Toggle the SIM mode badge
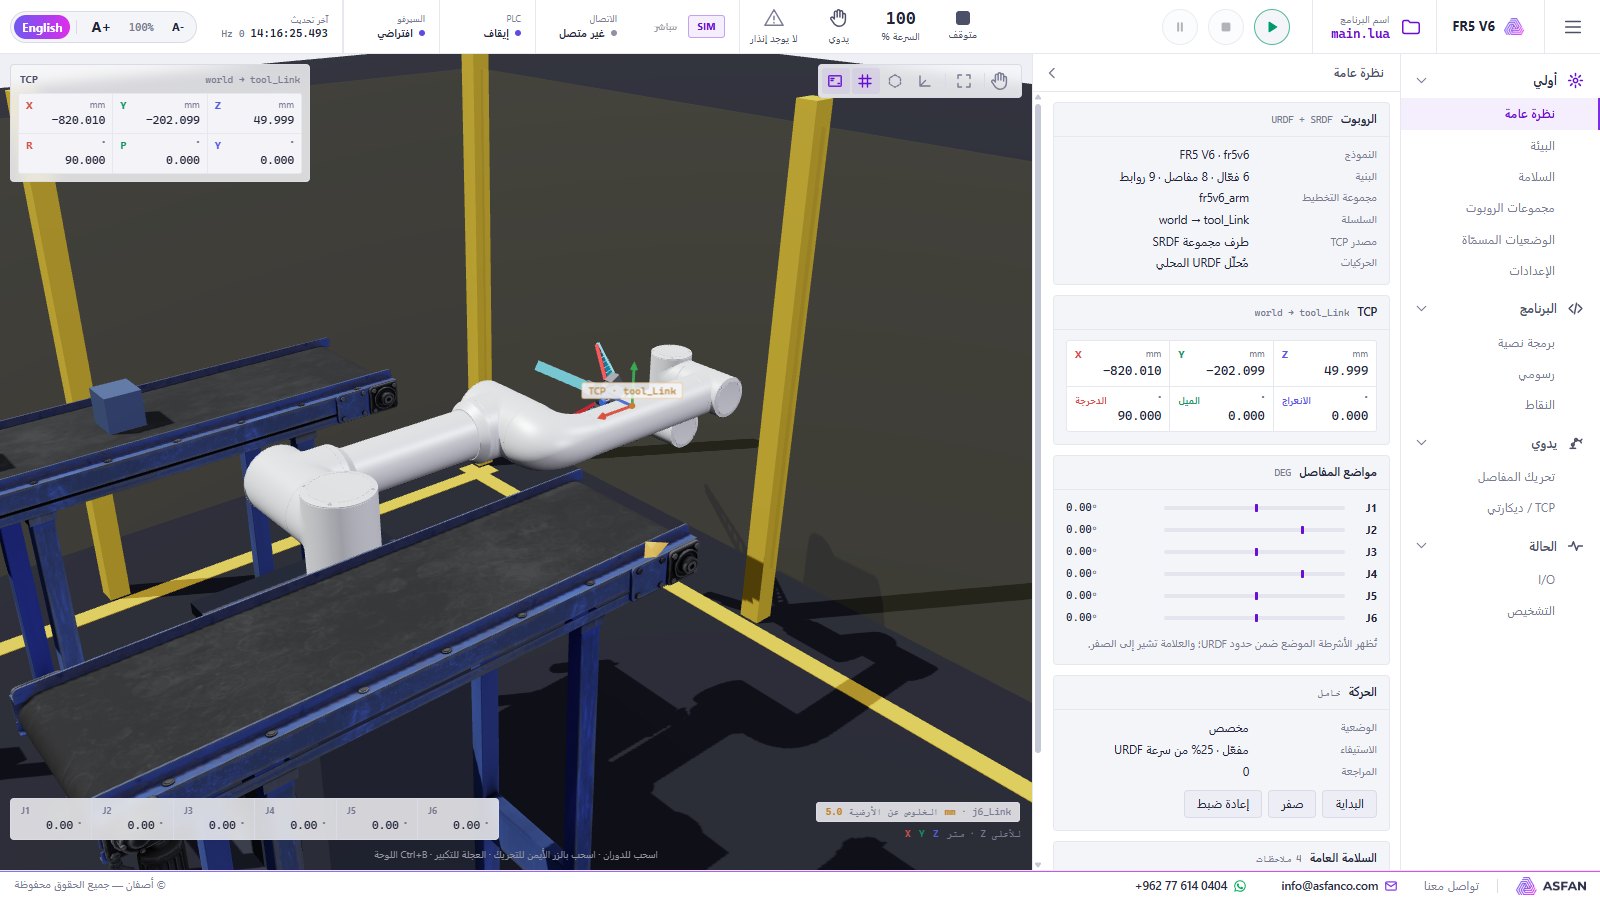Viewport: 1600px width, 900px height. tap(706, 27)
